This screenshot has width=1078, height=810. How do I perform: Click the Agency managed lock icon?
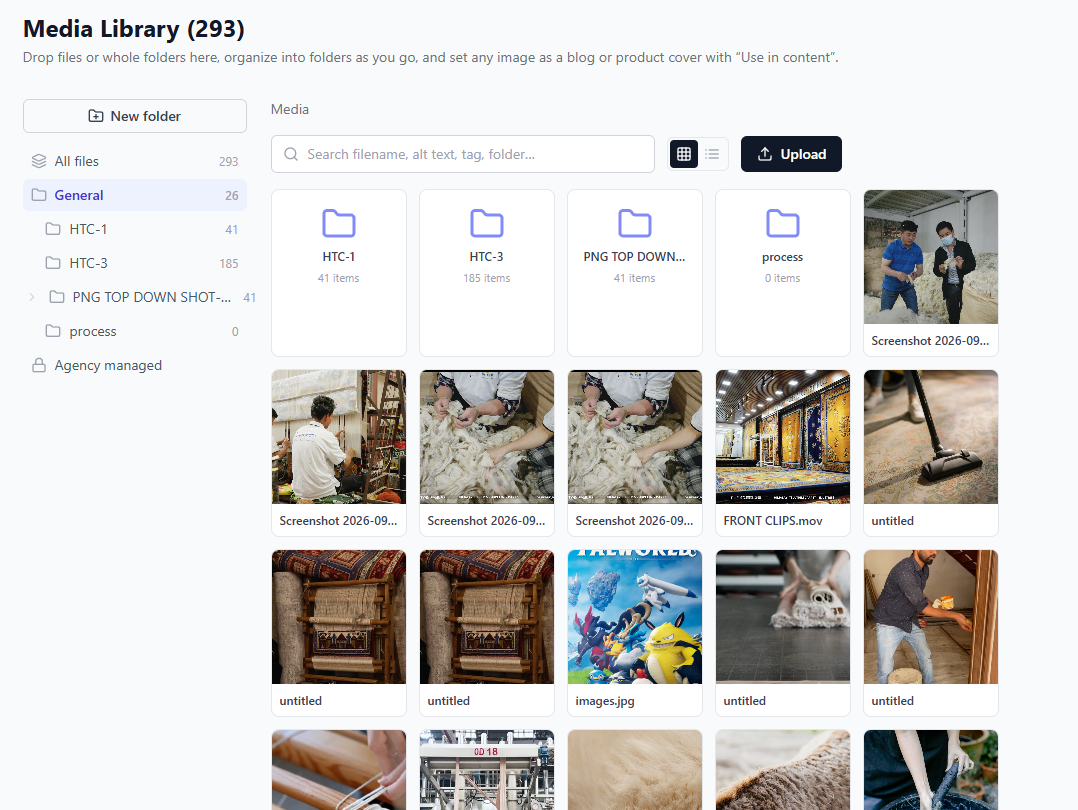(39, 365)
